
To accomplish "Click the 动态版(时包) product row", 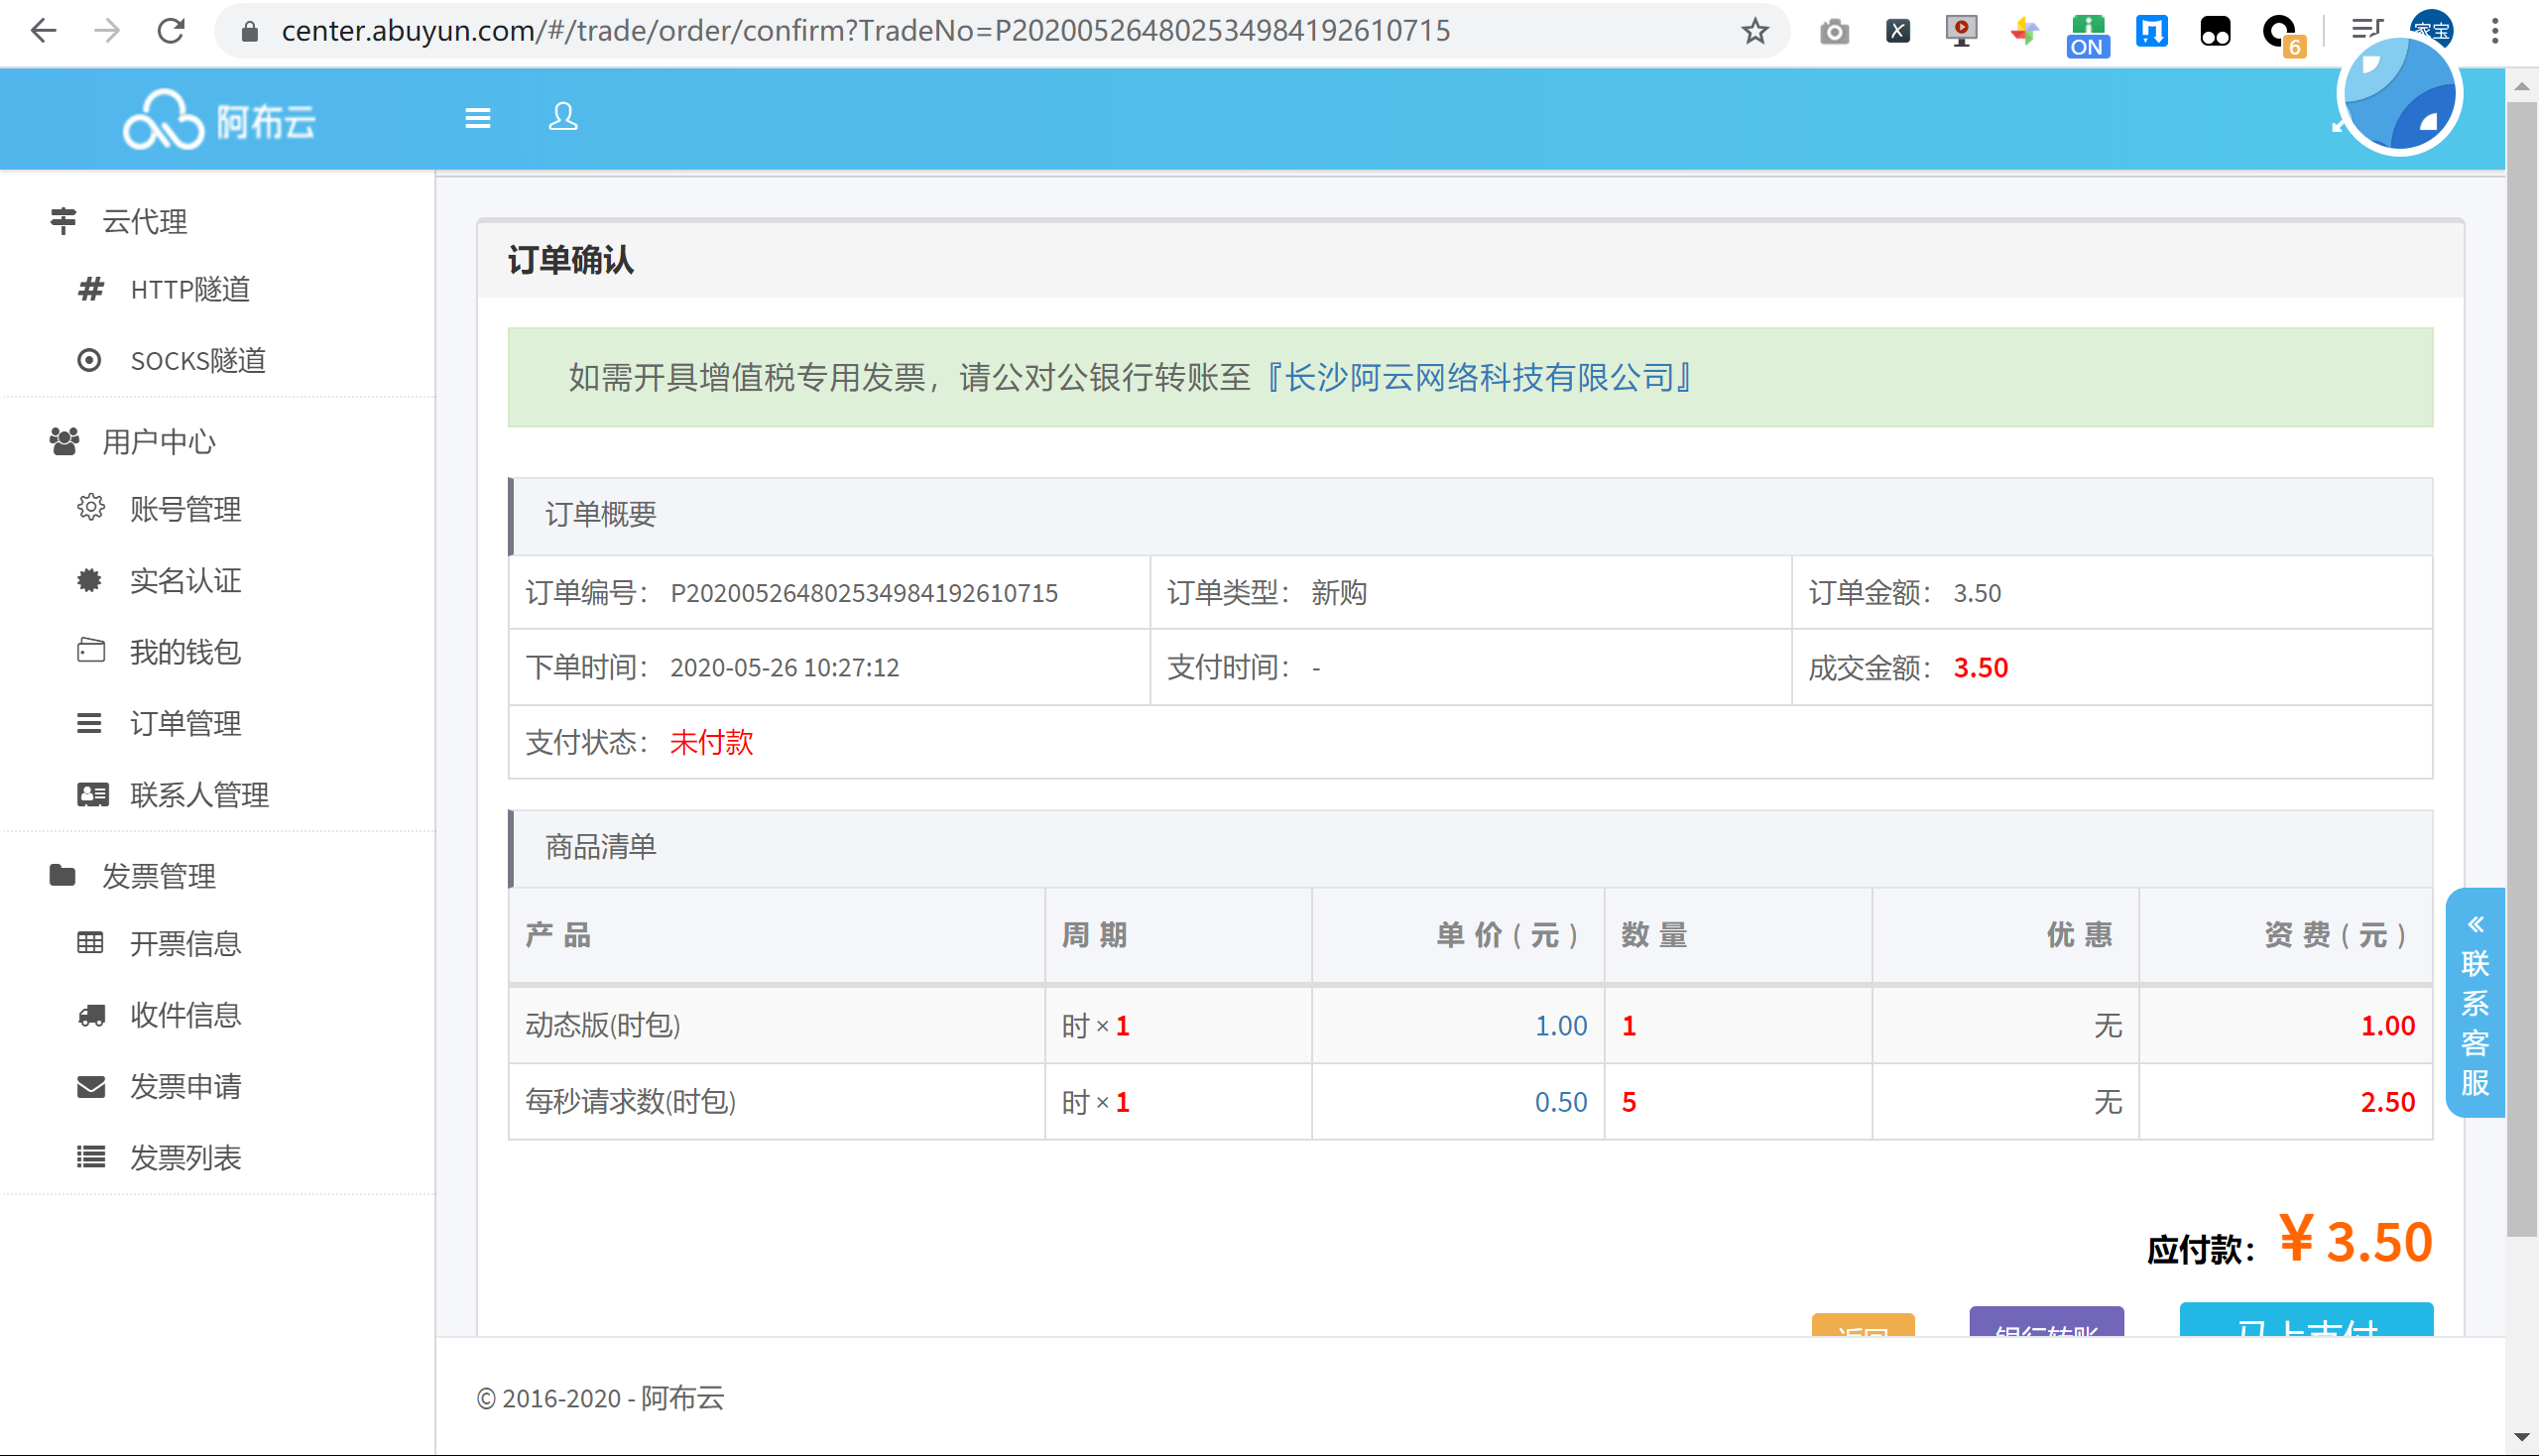I will pyautogui.click(x=1470, y=1025).
